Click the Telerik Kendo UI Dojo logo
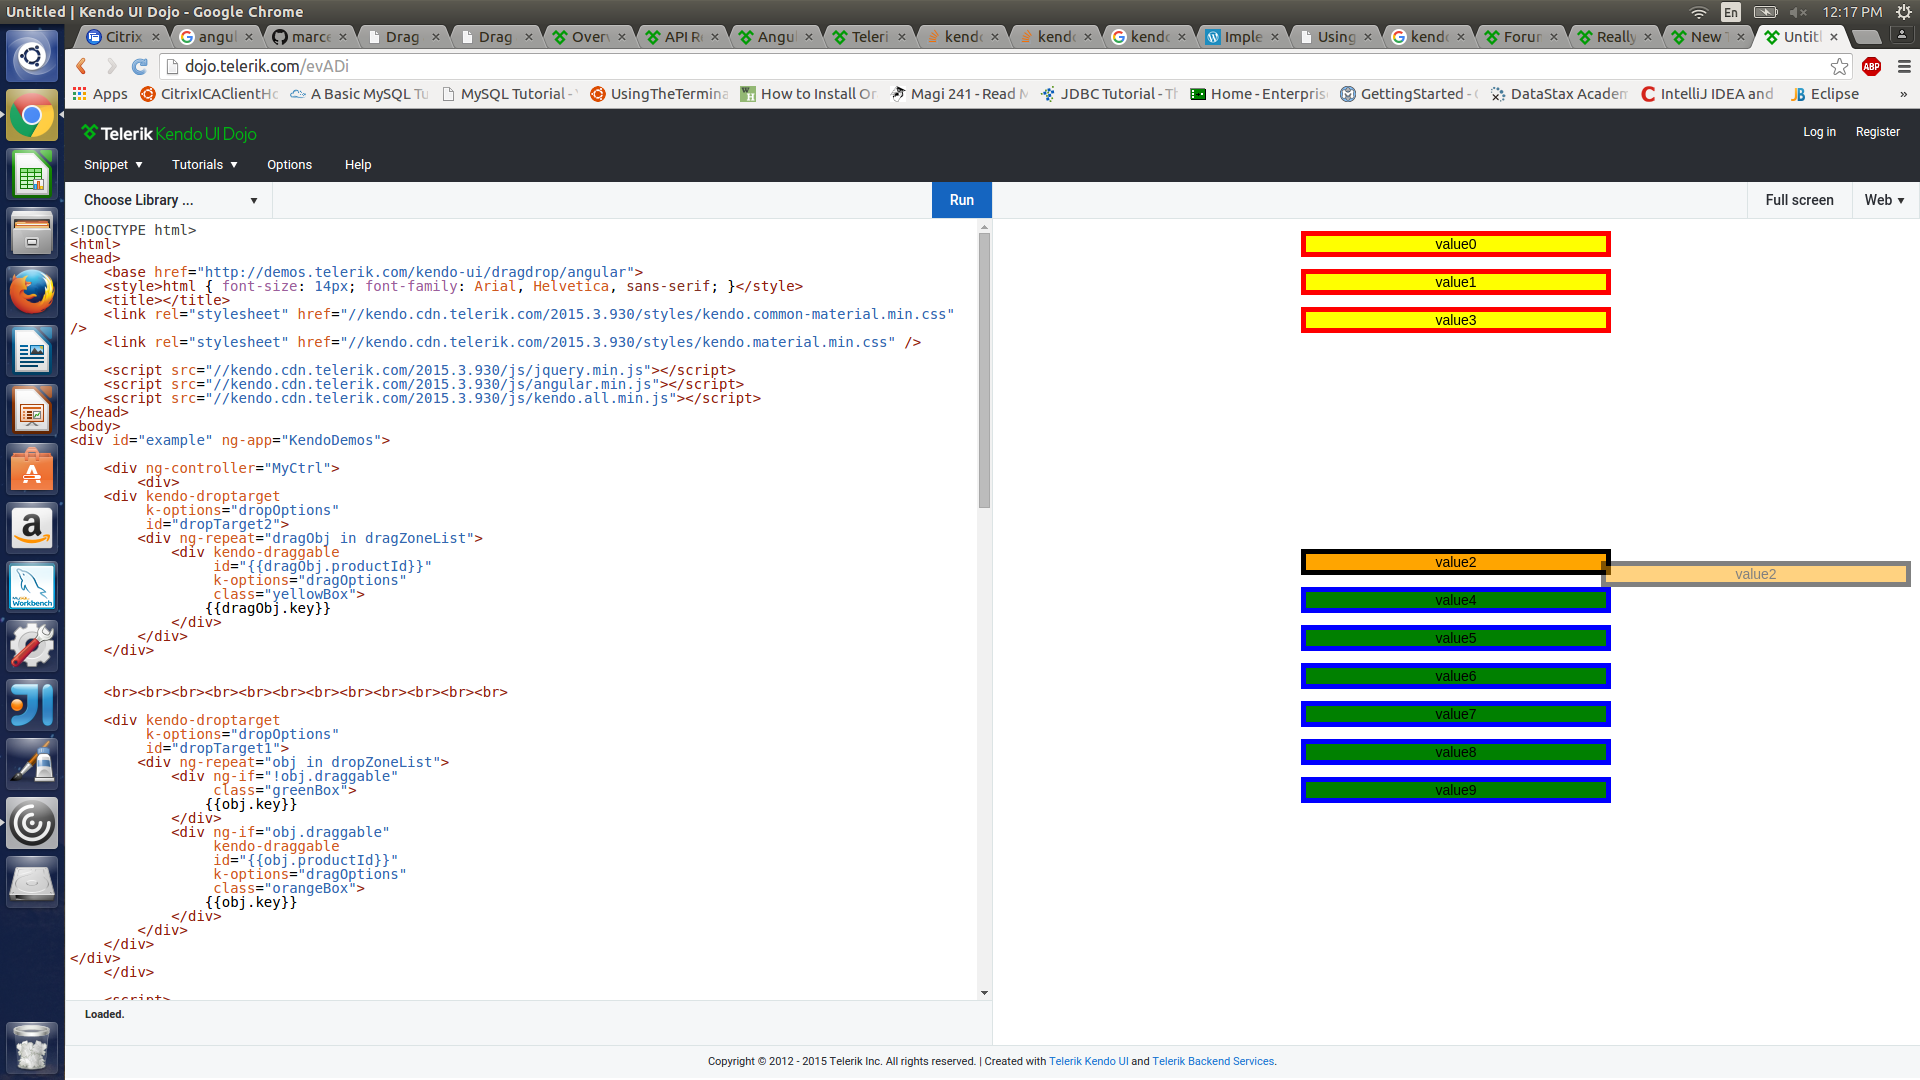The image size is (1920, 1080). click(x=169, y=133)
